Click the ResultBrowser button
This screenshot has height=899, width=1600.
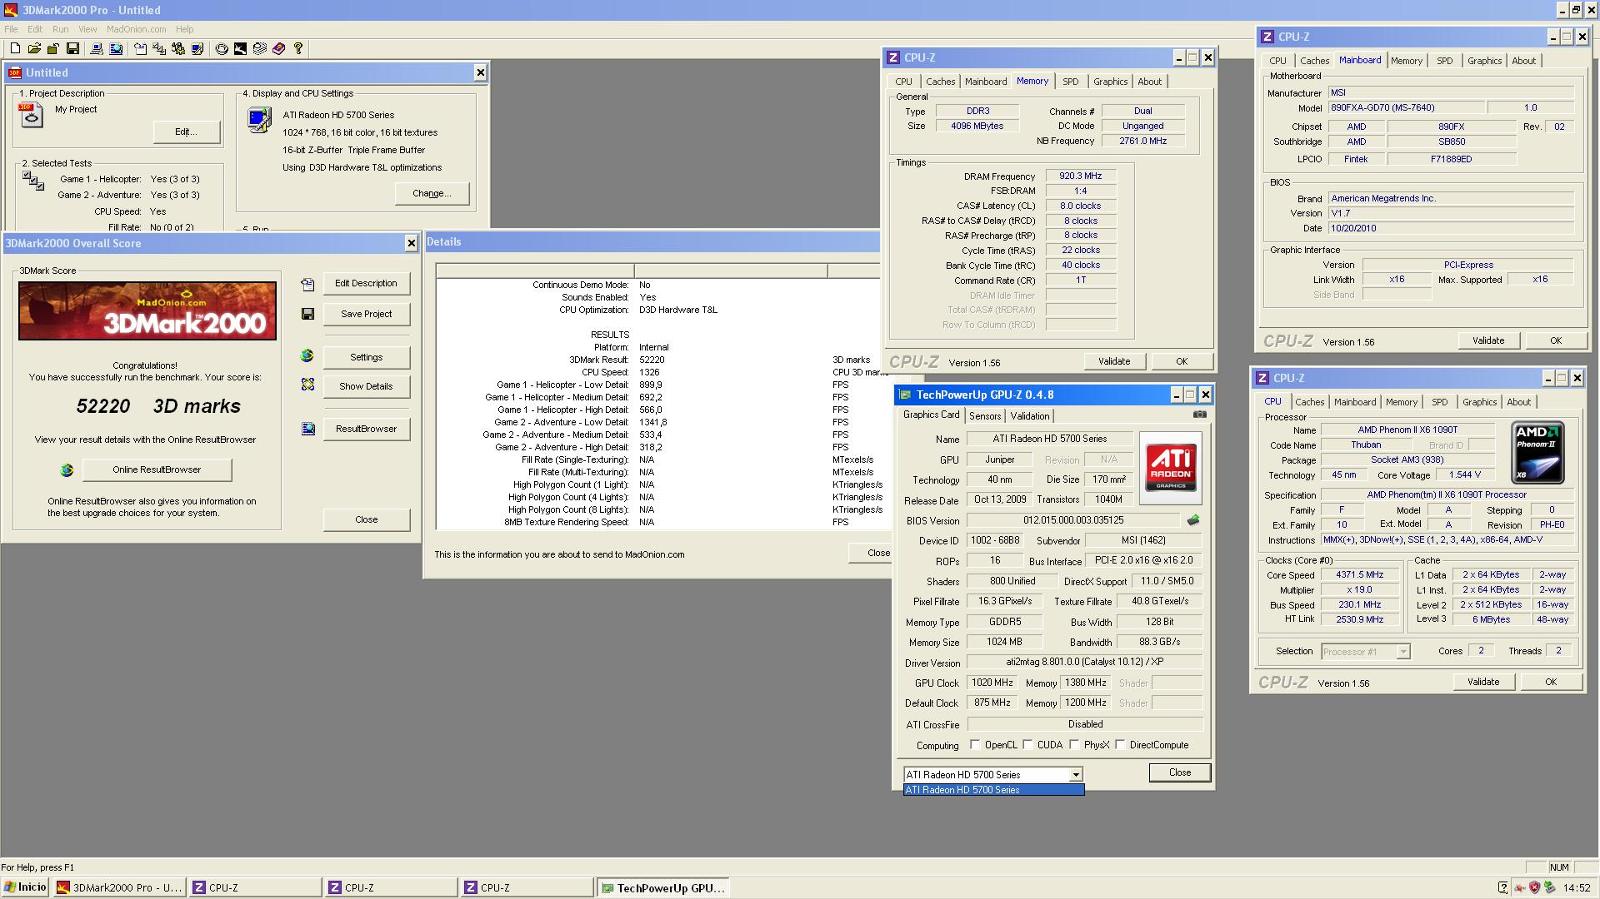(366, 429)
